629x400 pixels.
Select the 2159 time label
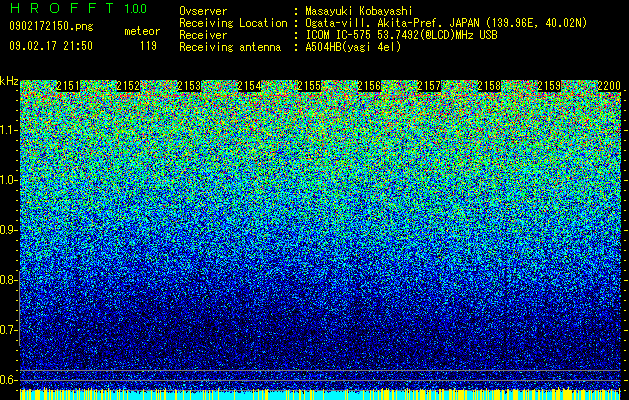549,86
